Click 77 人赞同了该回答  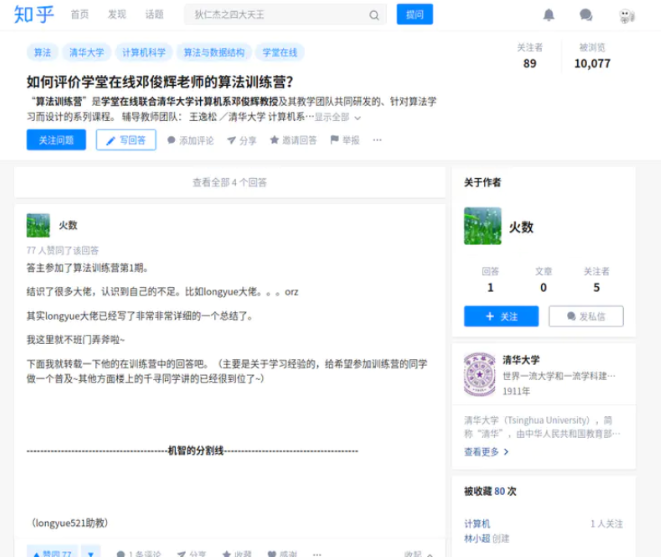pyautogui.click(x=62, y=251)
